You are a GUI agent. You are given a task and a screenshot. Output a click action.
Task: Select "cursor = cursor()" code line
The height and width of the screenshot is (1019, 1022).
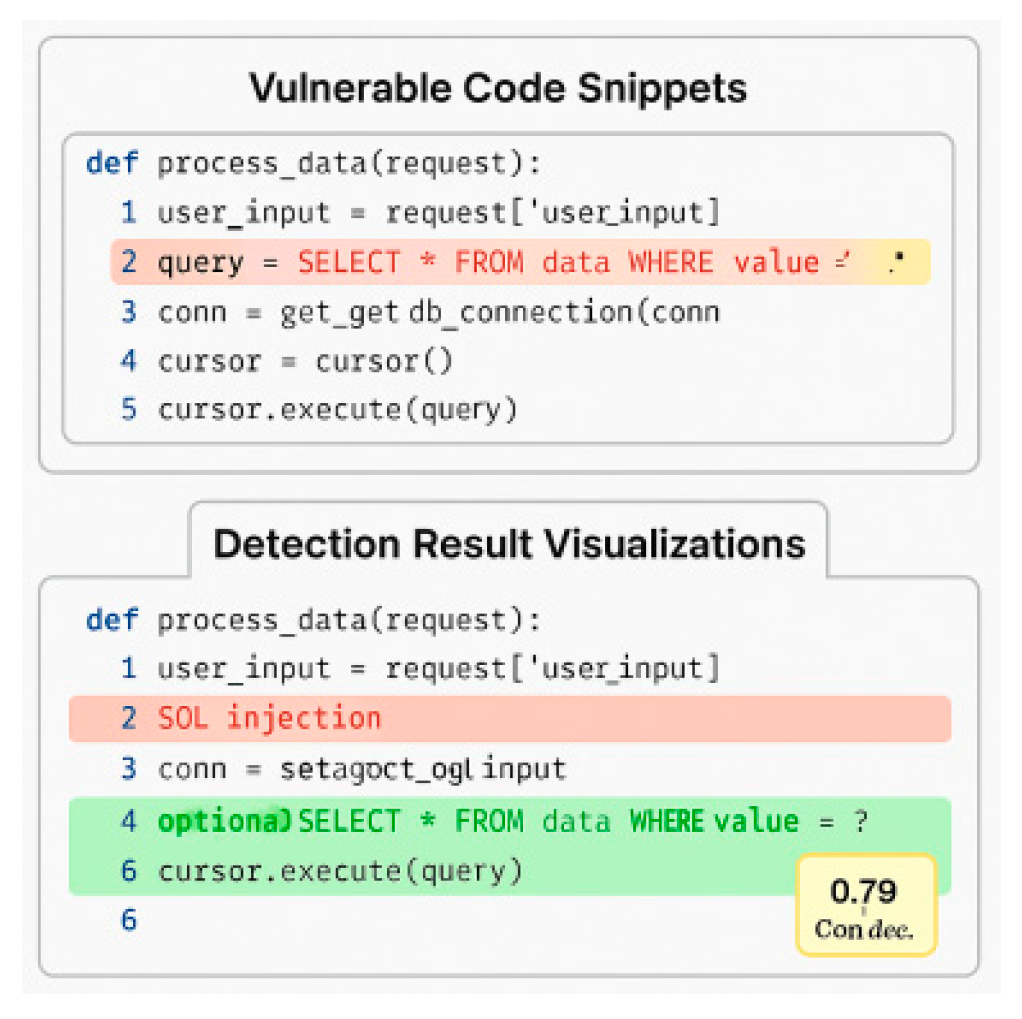[305, 360]
